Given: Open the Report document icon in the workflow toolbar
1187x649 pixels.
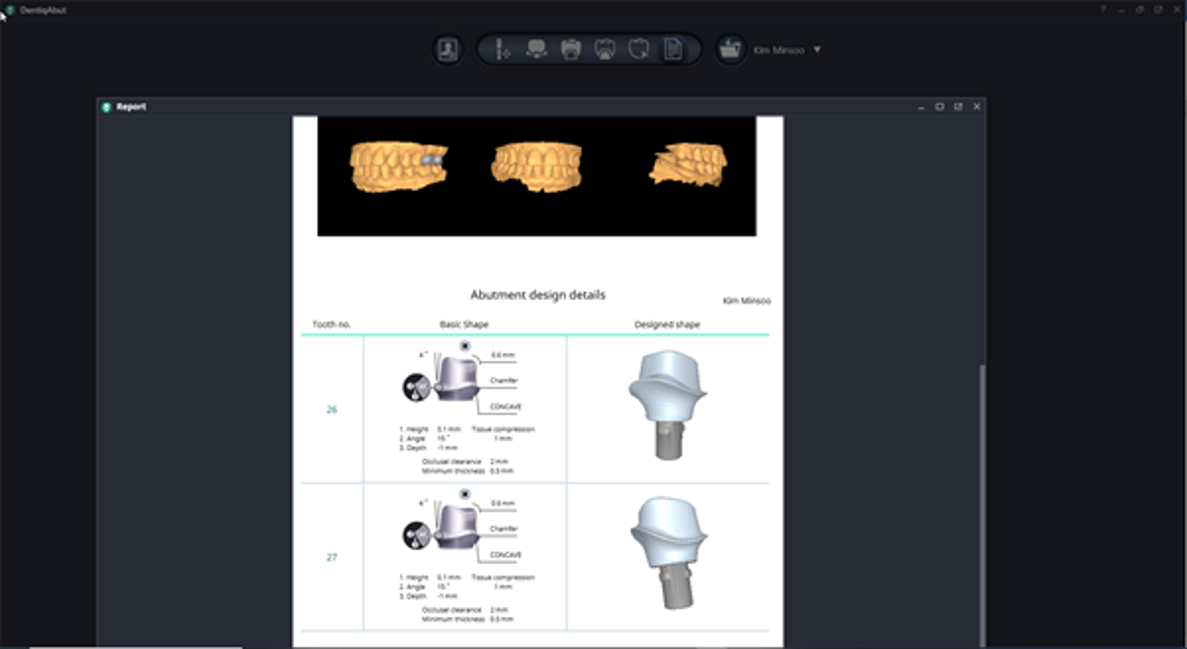Looking at the screenshot, I should [x=673, y=50].
